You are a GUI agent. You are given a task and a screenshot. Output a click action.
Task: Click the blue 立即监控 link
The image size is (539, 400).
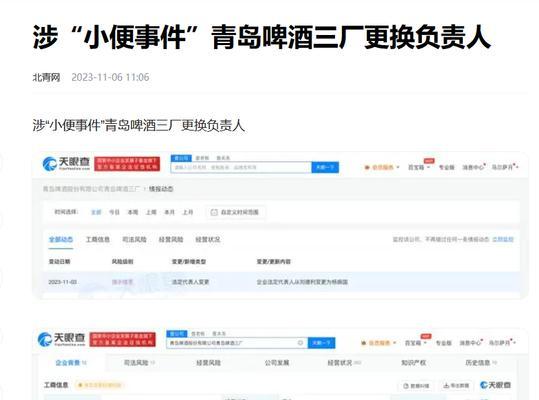click(503, 239)
